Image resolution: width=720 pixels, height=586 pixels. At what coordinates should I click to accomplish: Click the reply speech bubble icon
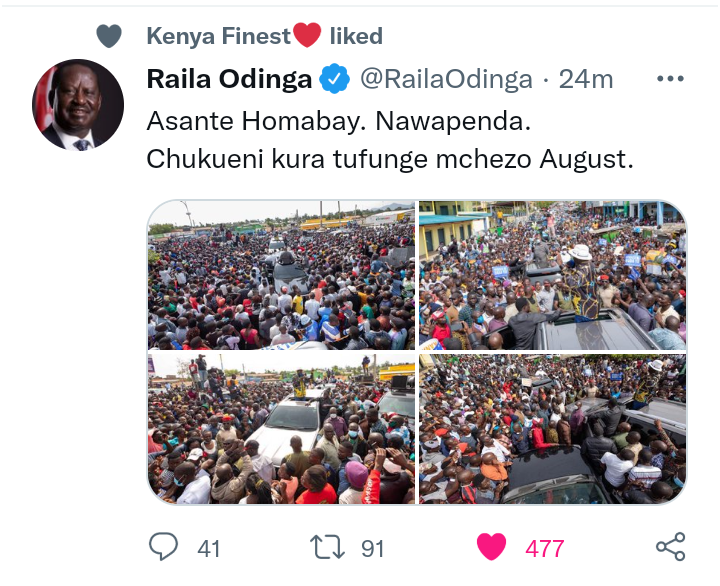pos(163,546)
